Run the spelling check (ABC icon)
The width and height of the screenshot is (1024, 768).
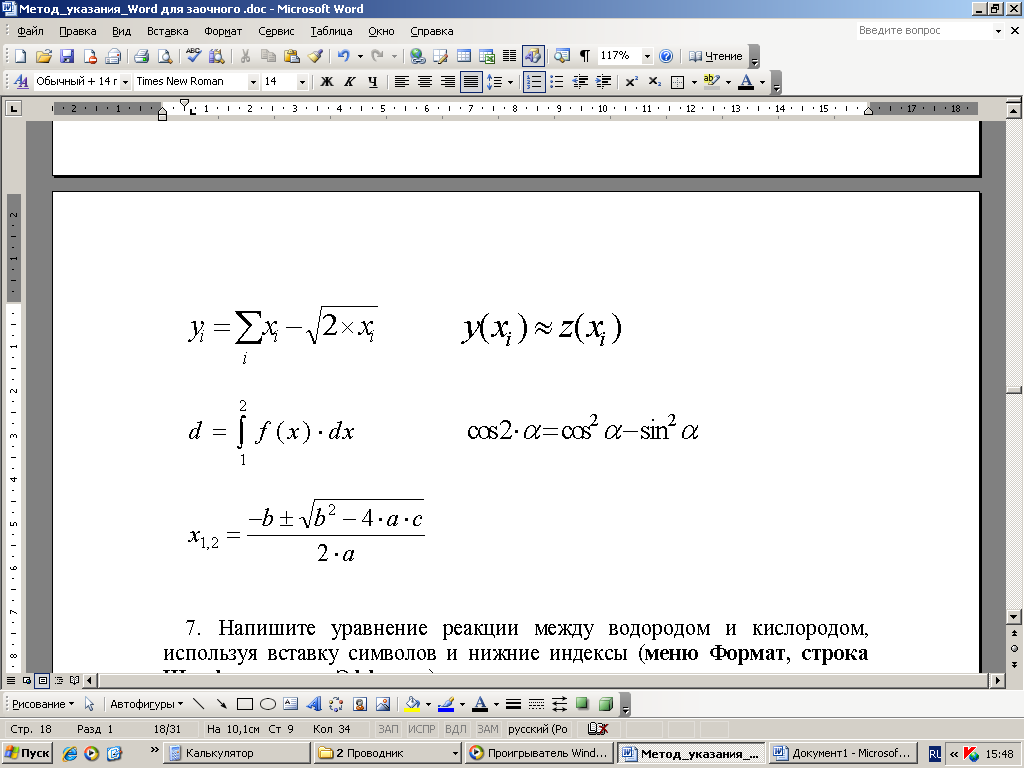coord(193,56)
